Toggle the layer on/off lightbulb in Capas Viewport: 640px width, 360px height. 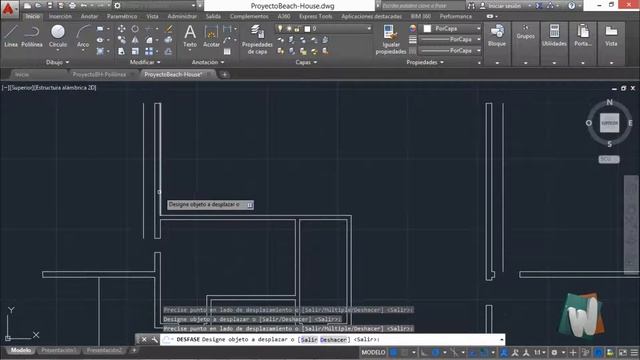[x=280, y=29]
